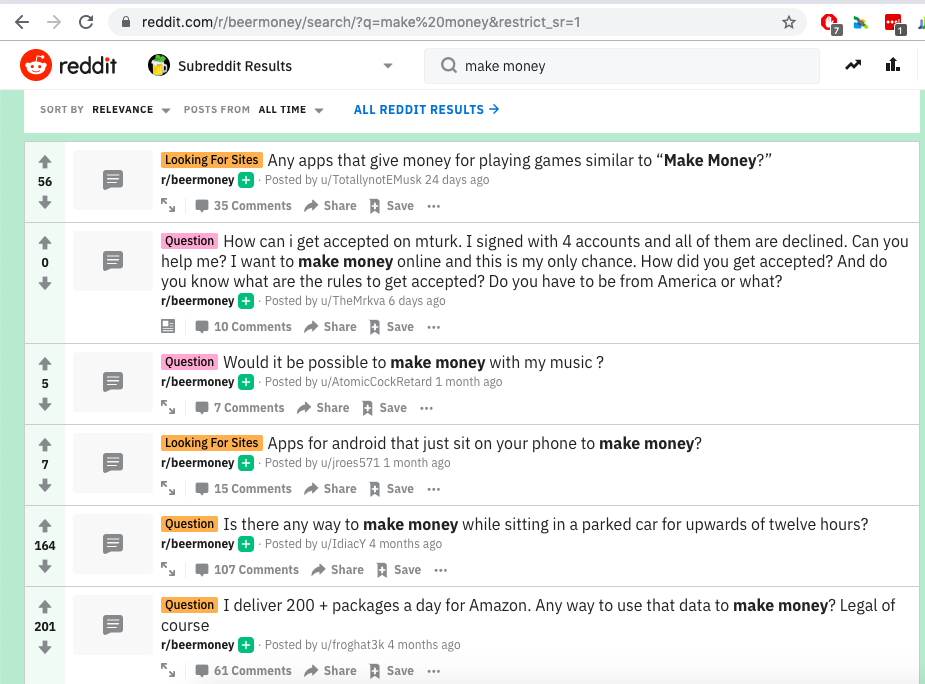Join r/beermoney from the android apps post

point(246,463)
